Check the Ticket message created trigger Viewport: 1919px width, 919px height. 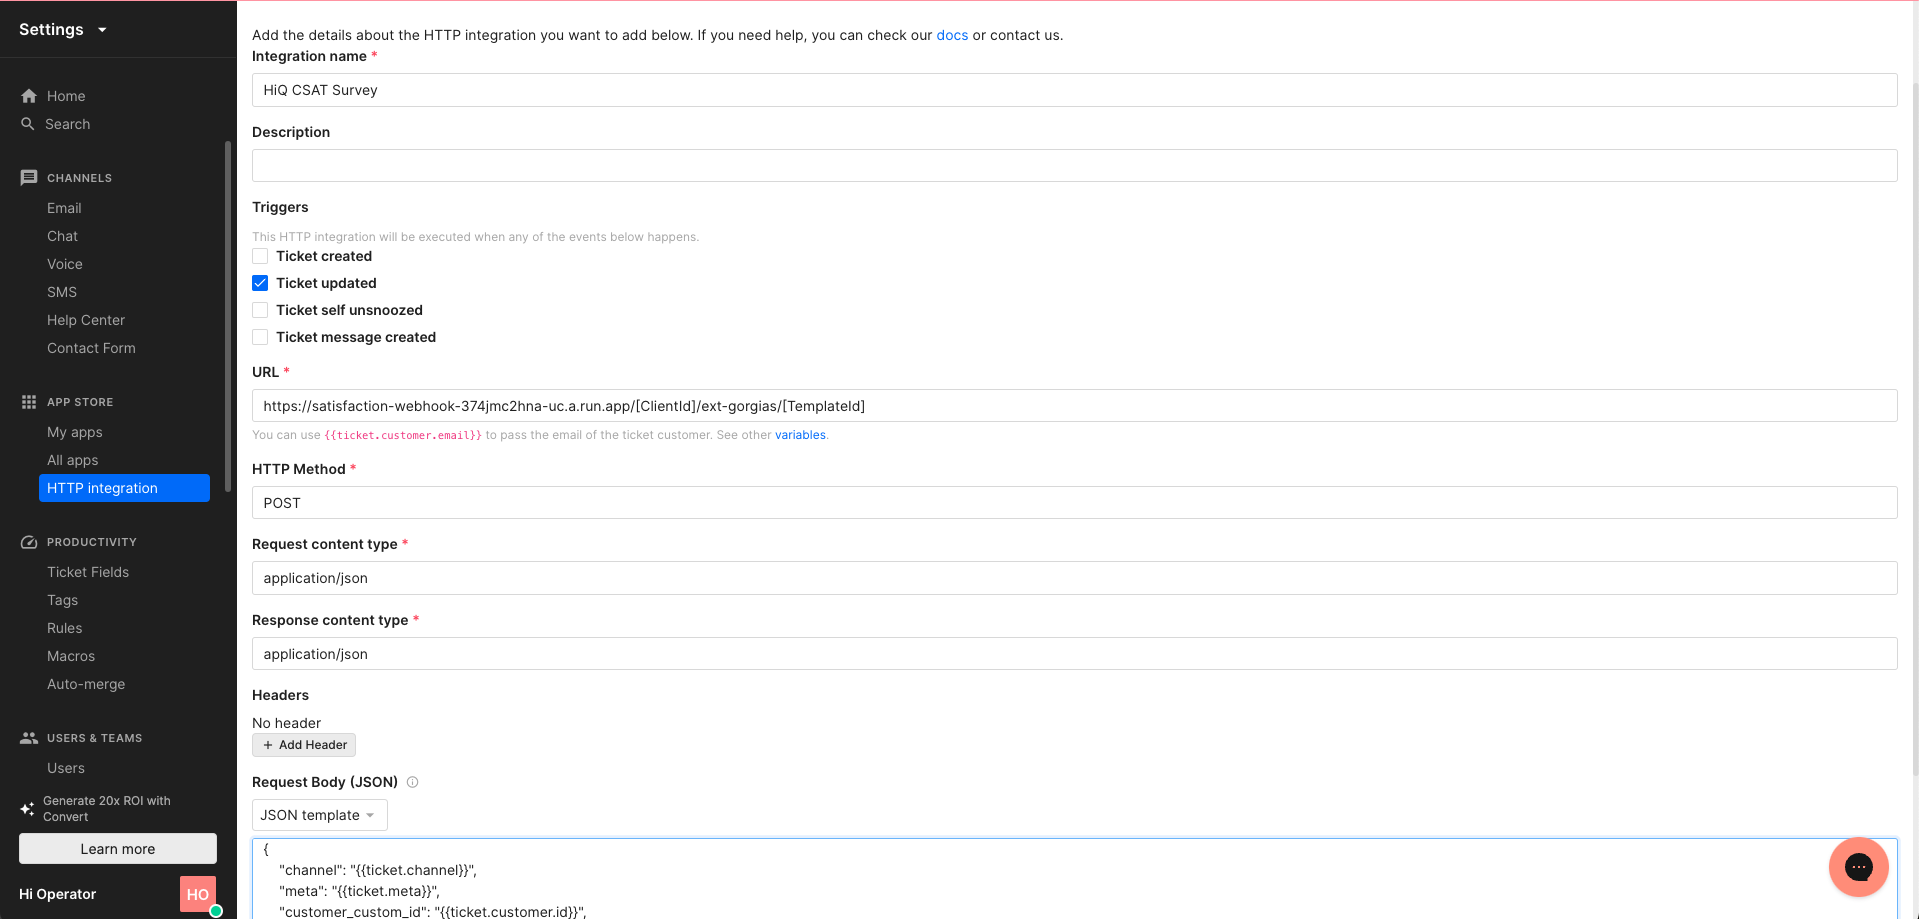(260, 337)
